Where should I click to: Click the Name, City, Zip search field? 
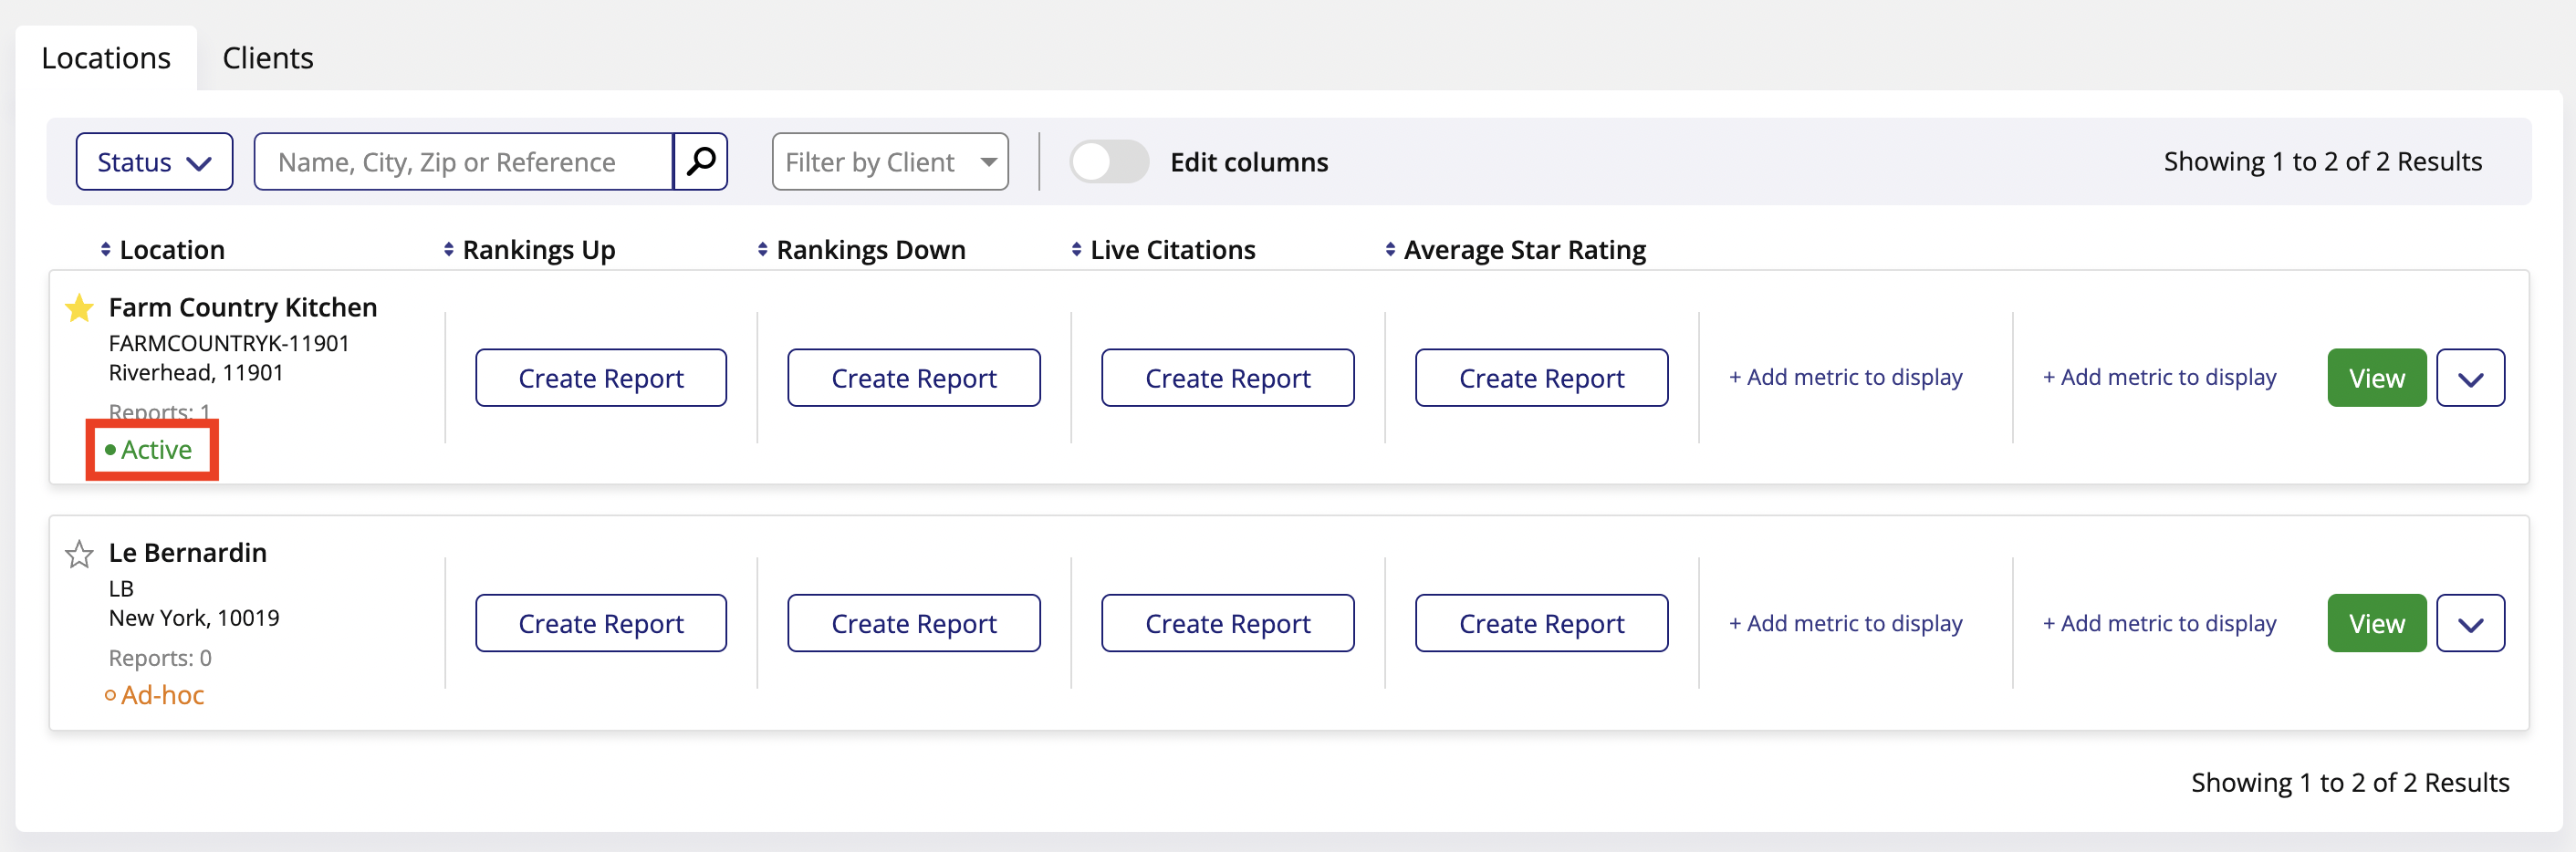(463, 162)
